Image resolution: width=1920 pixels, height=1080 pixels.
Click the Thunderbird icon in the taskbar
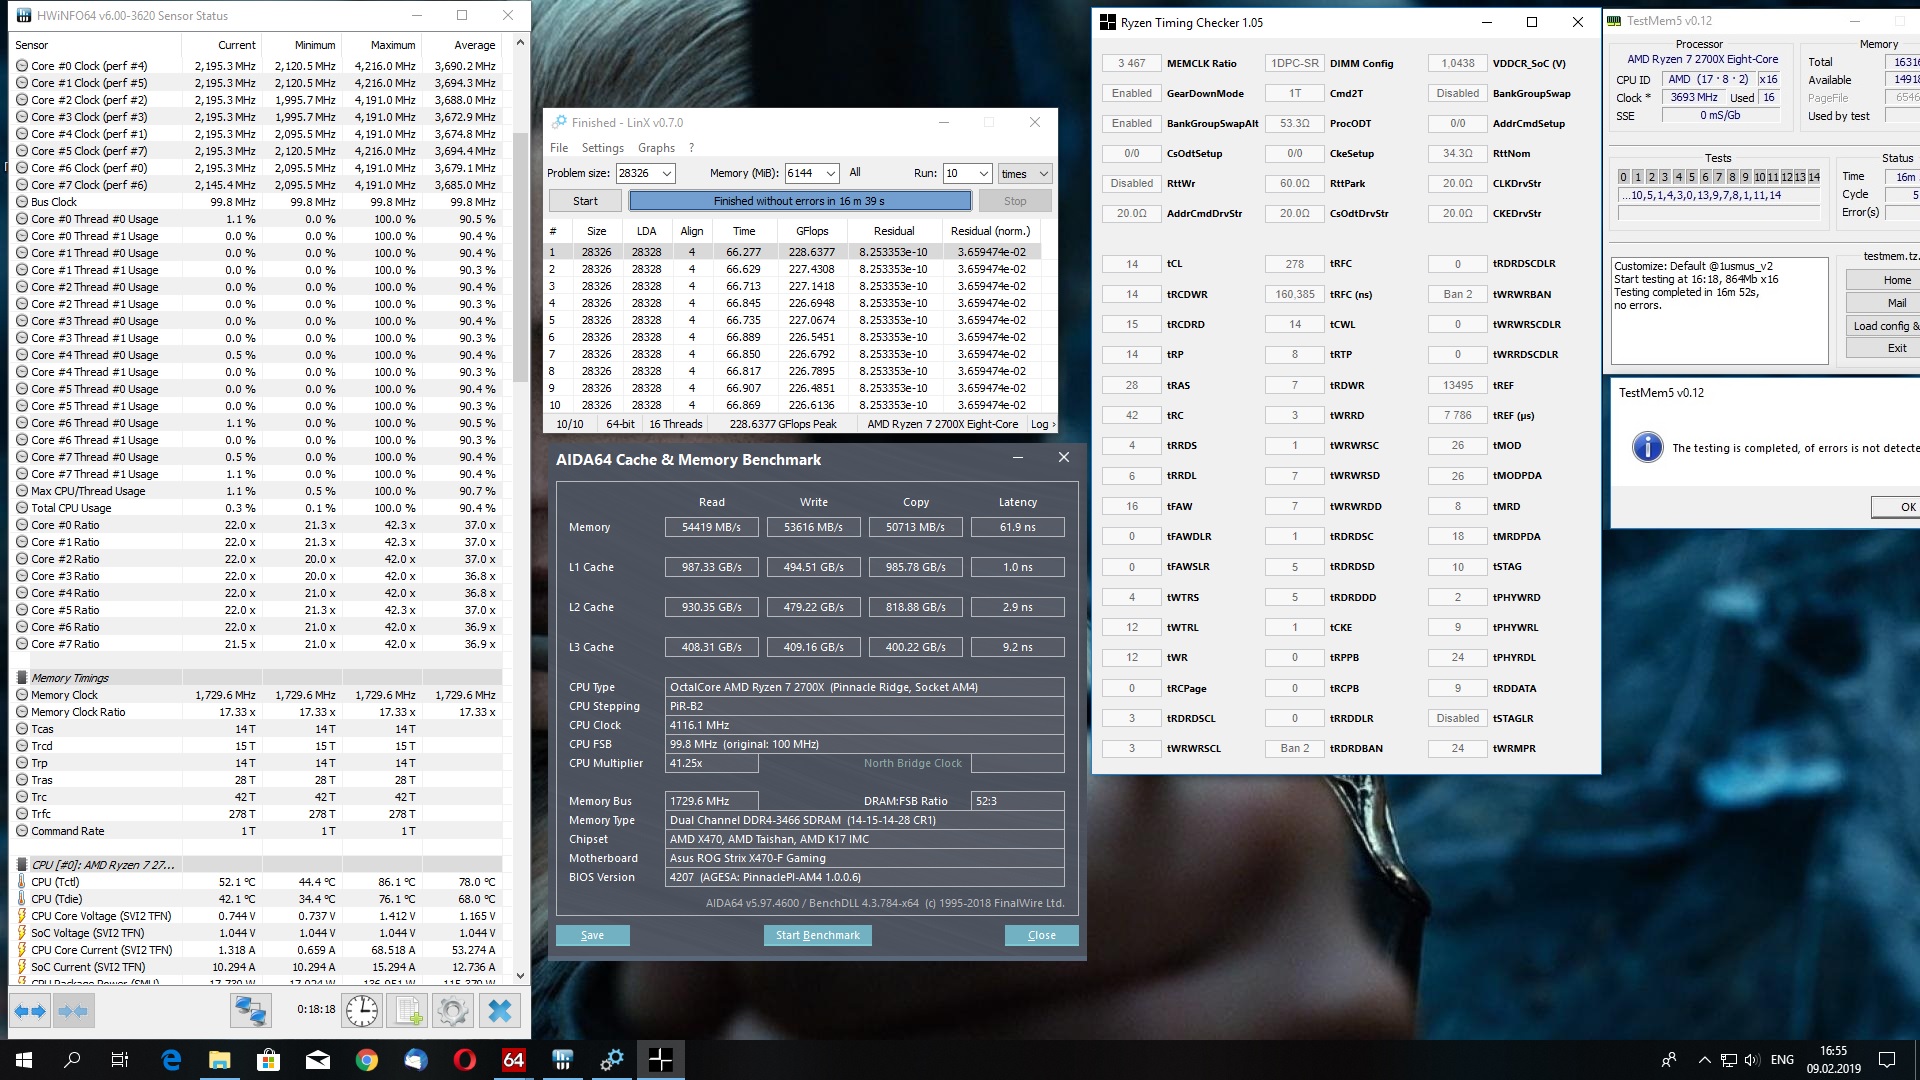[x=415, y=1060]
